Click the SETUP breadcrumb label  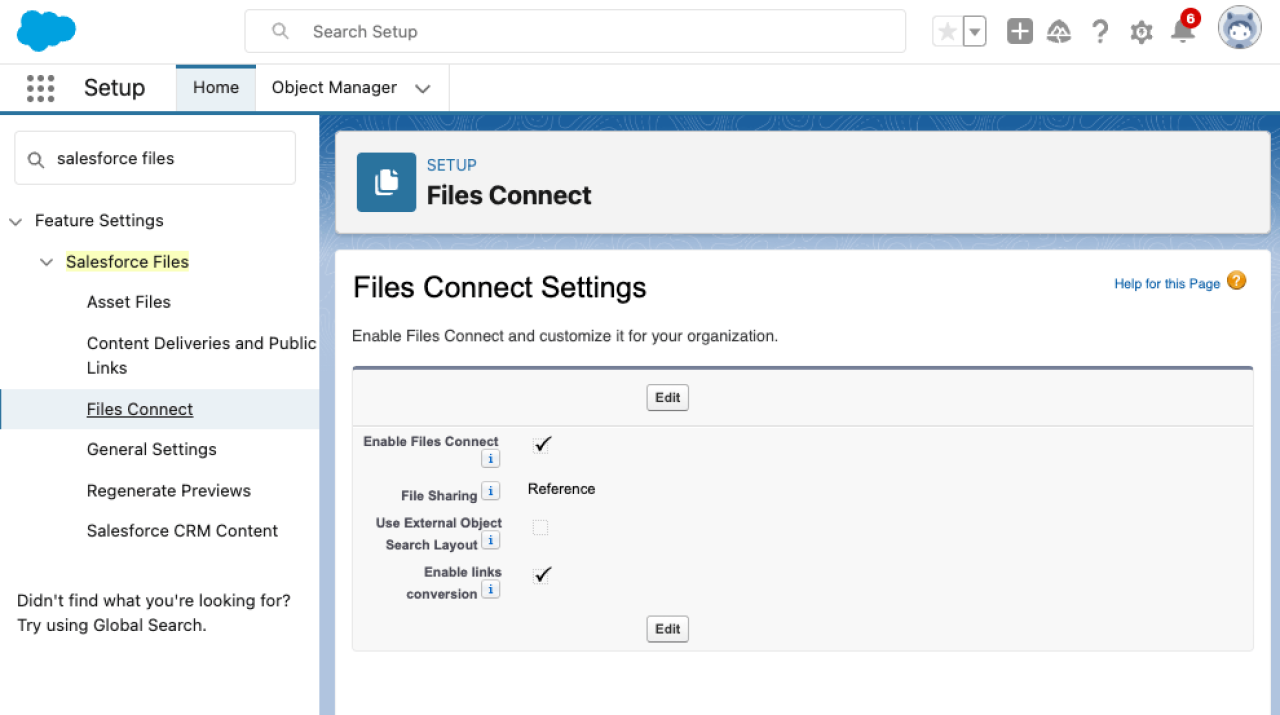[452, 165]
